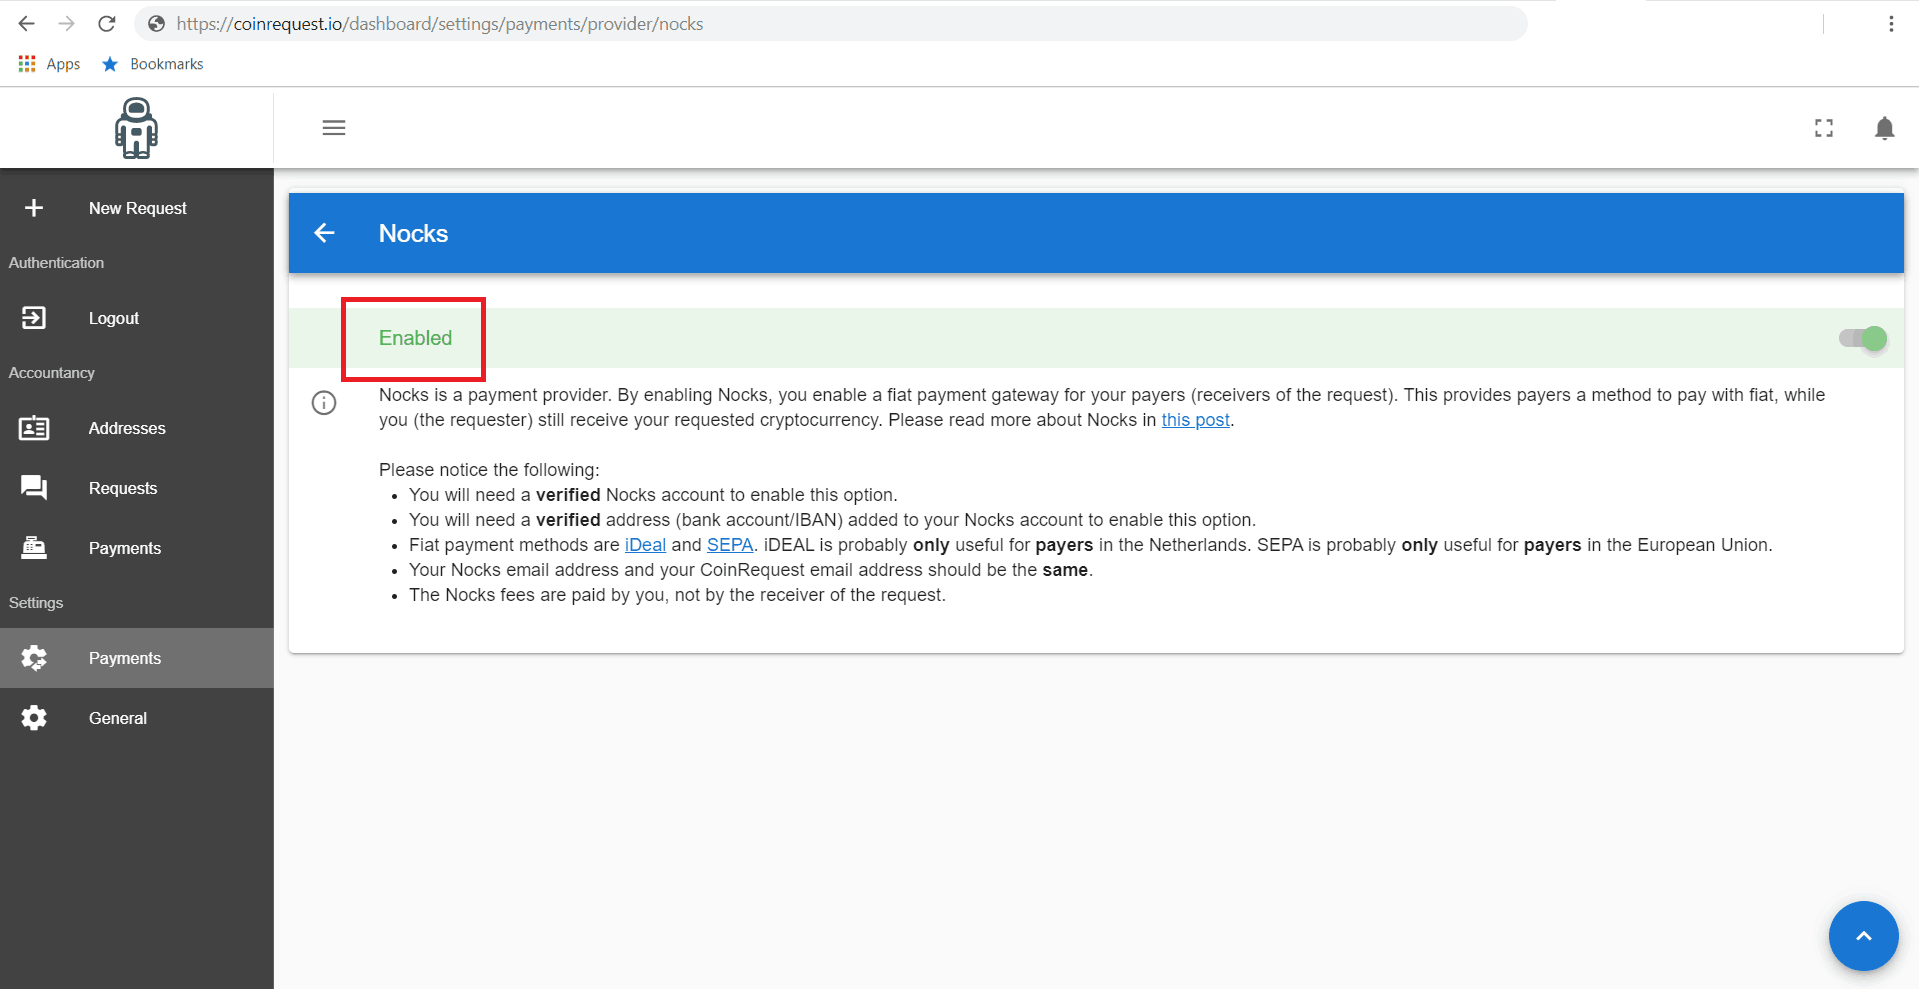
Task: Click the CoinRequest robot logo
Action: point(136,128)
